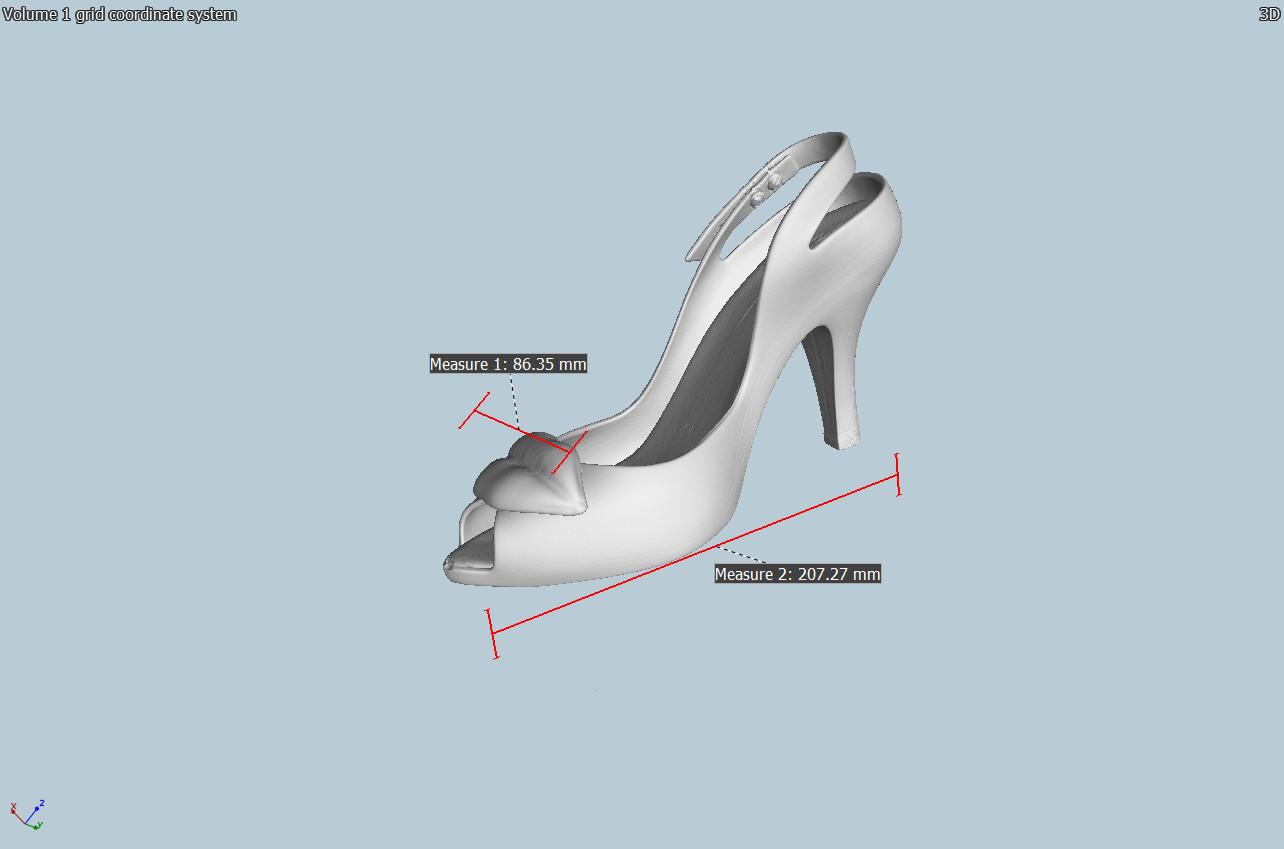The image size is (1284, 849).
Task: Pick the upper-left end handle of Measure 1
Action: [x=474, y=411]
